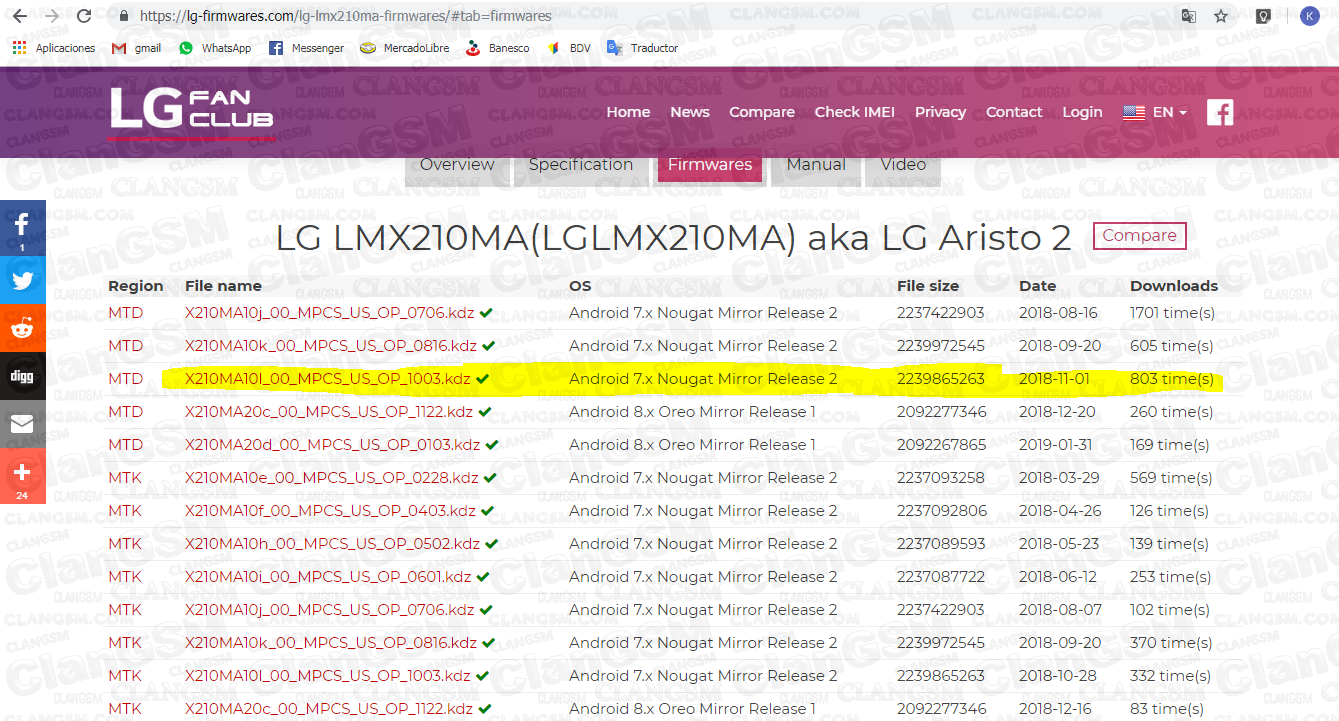1339x721 pixels.
Task: Click downloads cell 1701 time(s)
Action: point(1172,313)
